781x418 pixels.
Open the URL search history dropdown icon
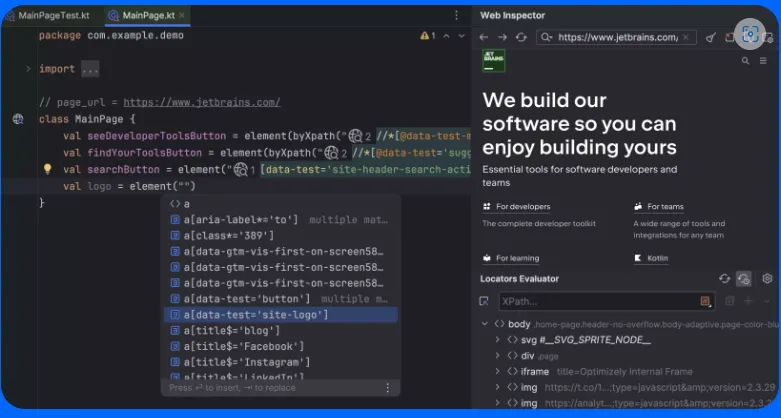546,37
